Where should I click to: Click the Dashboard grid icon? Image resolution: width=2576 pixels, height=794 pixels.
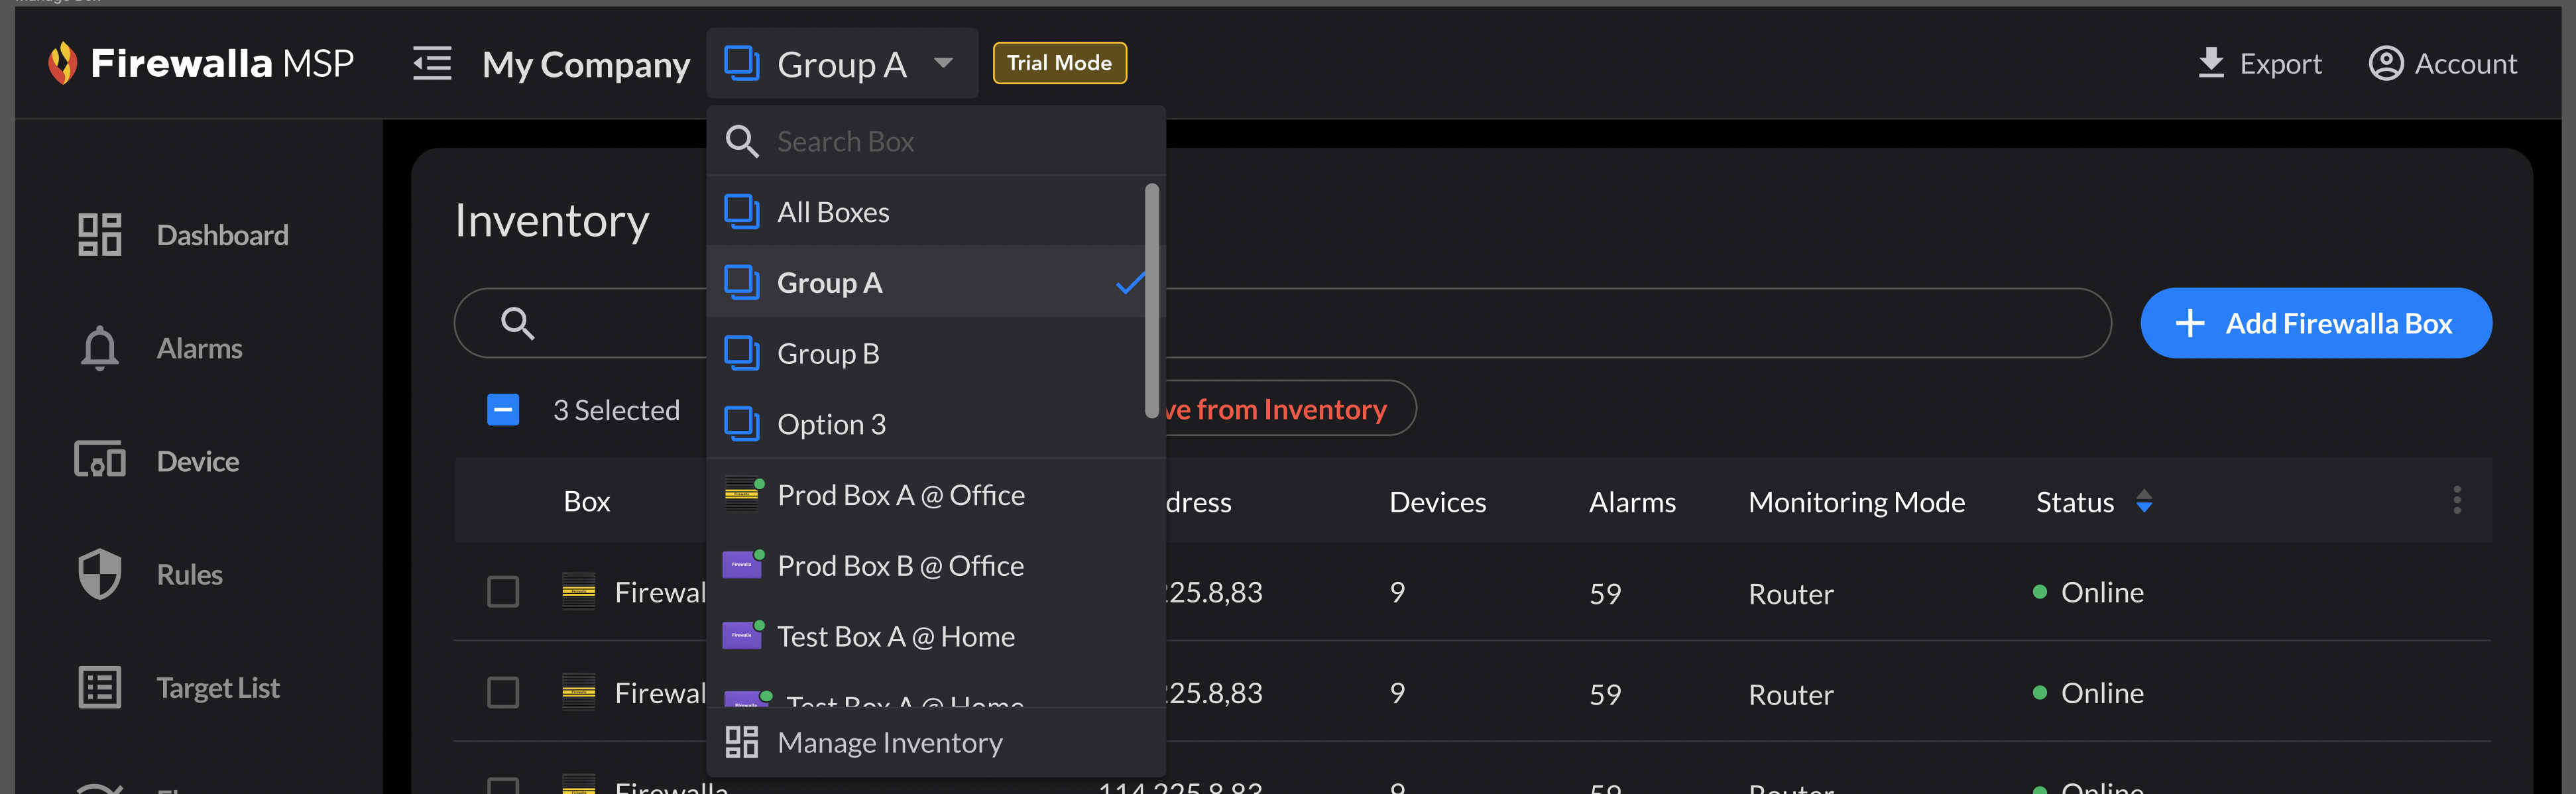(x=100, y=235)
